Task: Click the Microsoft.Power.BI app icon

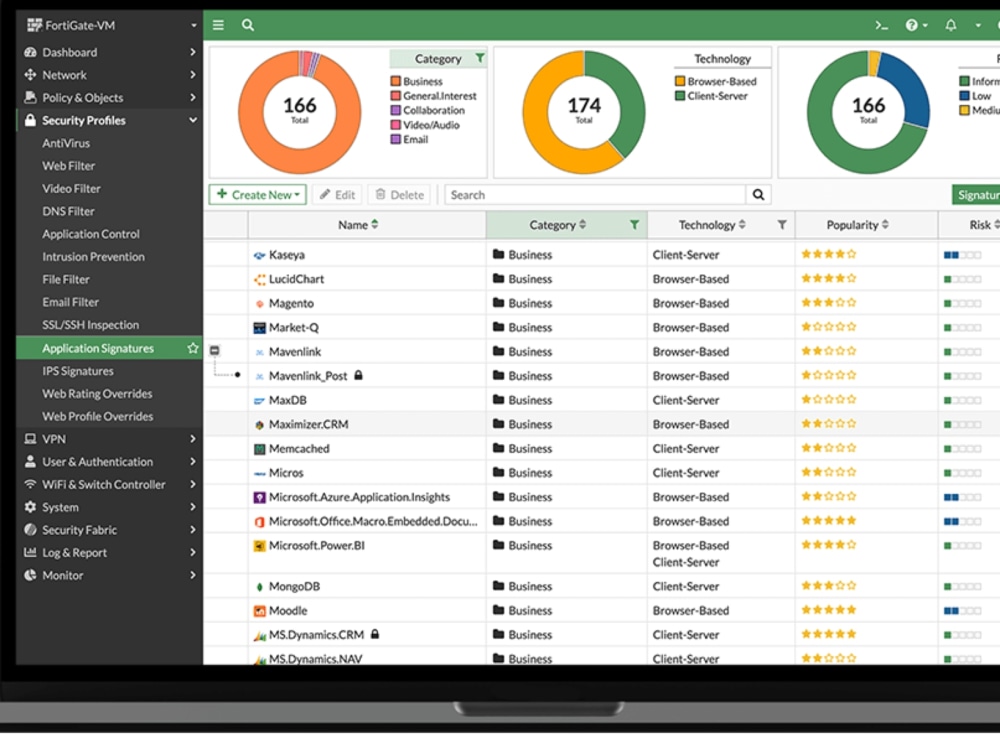Action: coord(259,546)
